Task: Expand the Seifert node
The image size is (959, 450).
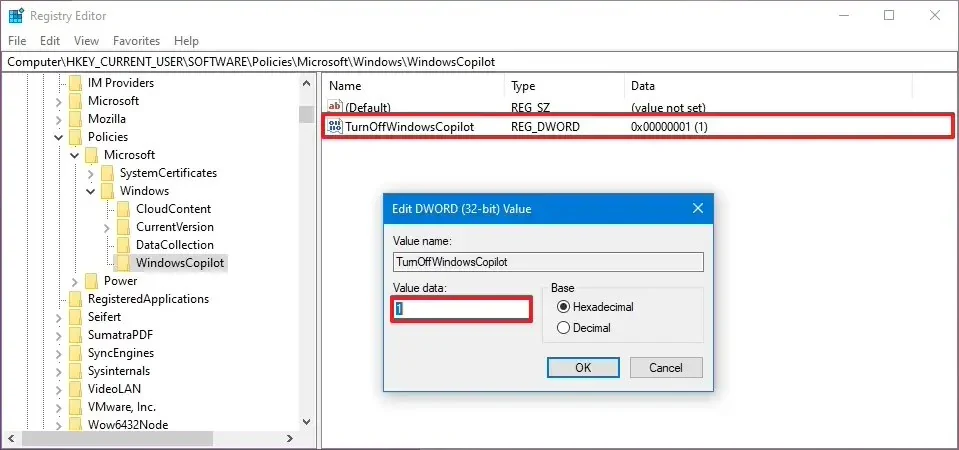Action: (59, 317)
